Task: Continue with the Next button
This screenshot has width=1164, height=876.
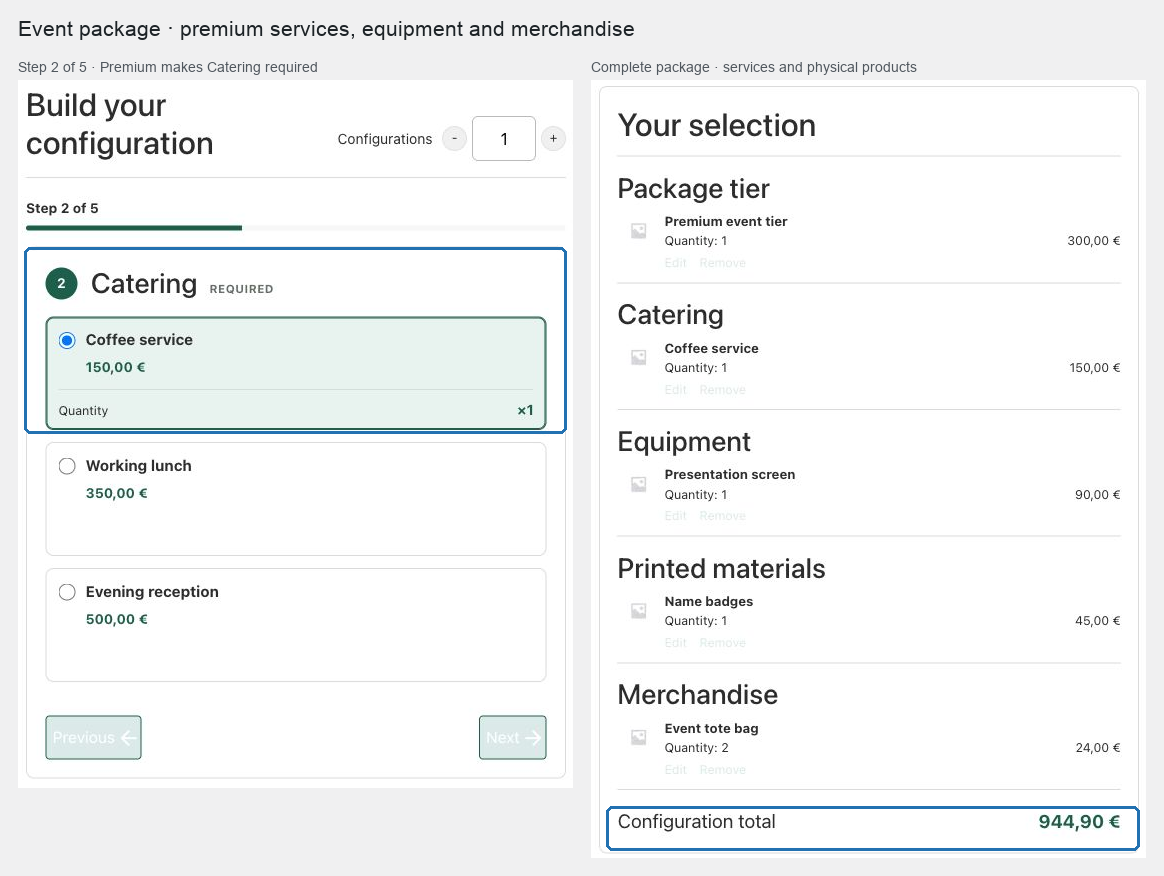Action: coord(513,738)
